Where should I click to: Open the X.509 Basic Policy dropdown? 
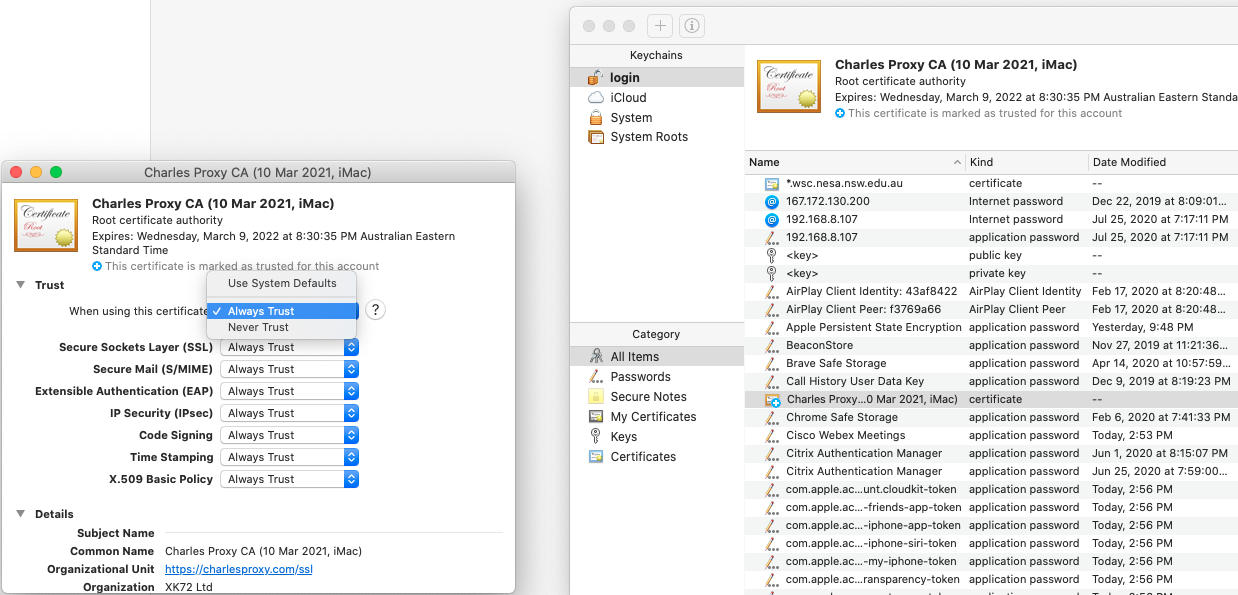pos(289,479)
